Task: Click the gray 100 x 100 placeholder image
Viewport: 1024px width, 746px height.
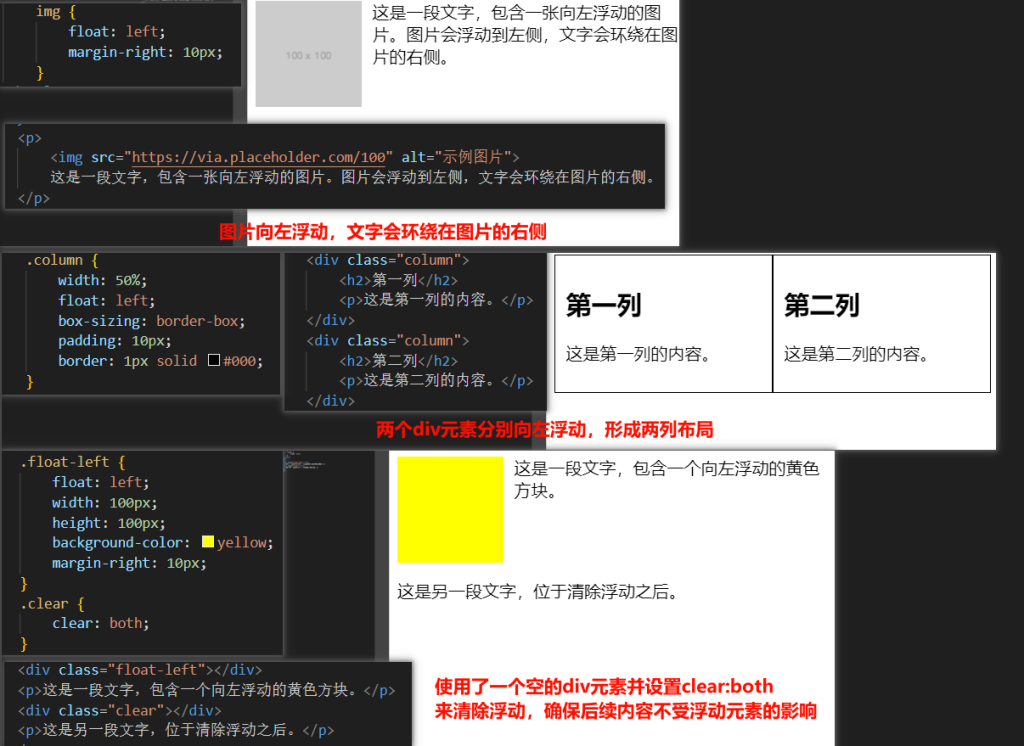Action: [x=308, y=55]
